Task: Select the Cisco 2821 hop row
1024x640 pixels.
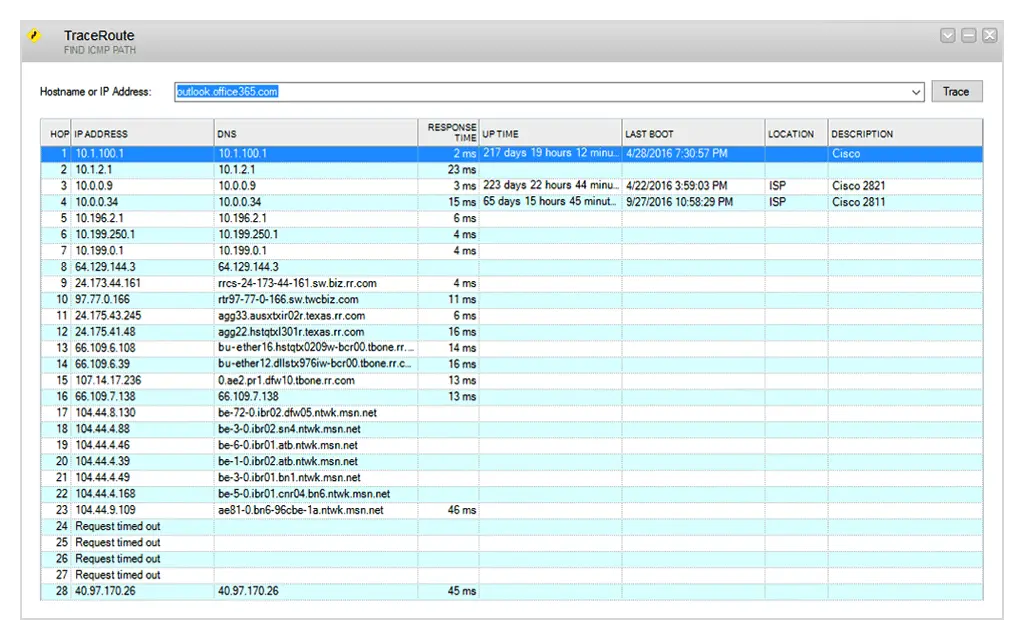Action: [300, 185]
